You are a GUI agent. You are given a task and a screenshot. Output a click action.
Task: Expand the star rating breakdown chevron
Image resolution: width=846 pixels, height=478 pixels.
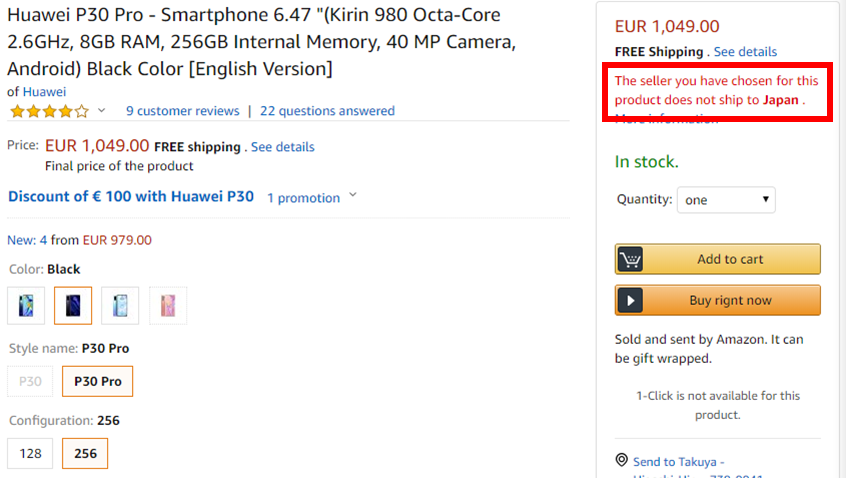pos(101,111)
